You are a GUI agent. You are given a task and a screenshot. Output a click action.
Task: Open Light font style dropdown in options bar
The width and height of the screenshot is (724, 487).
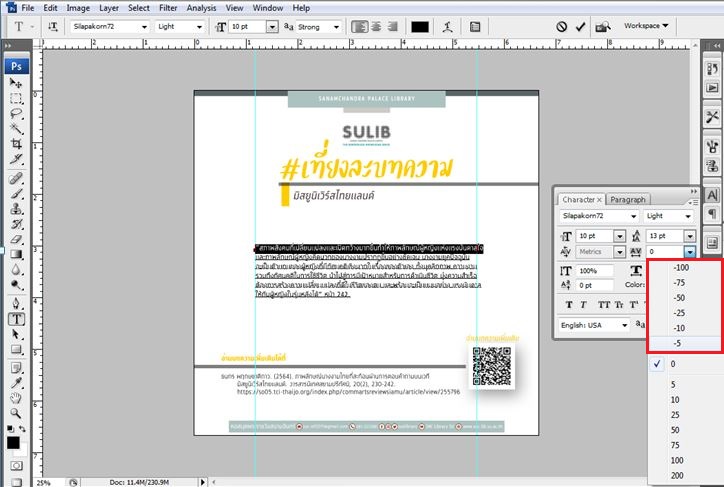pyautogui.click(x=199, y=27)
